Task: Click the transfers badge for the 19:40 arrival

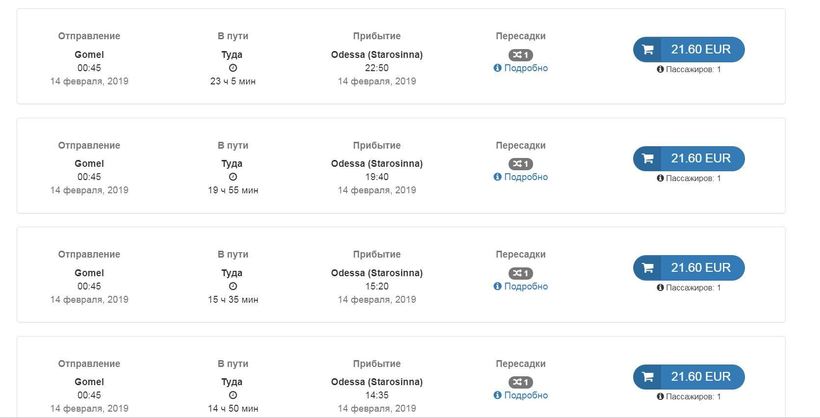Action: tap(520, 163)
